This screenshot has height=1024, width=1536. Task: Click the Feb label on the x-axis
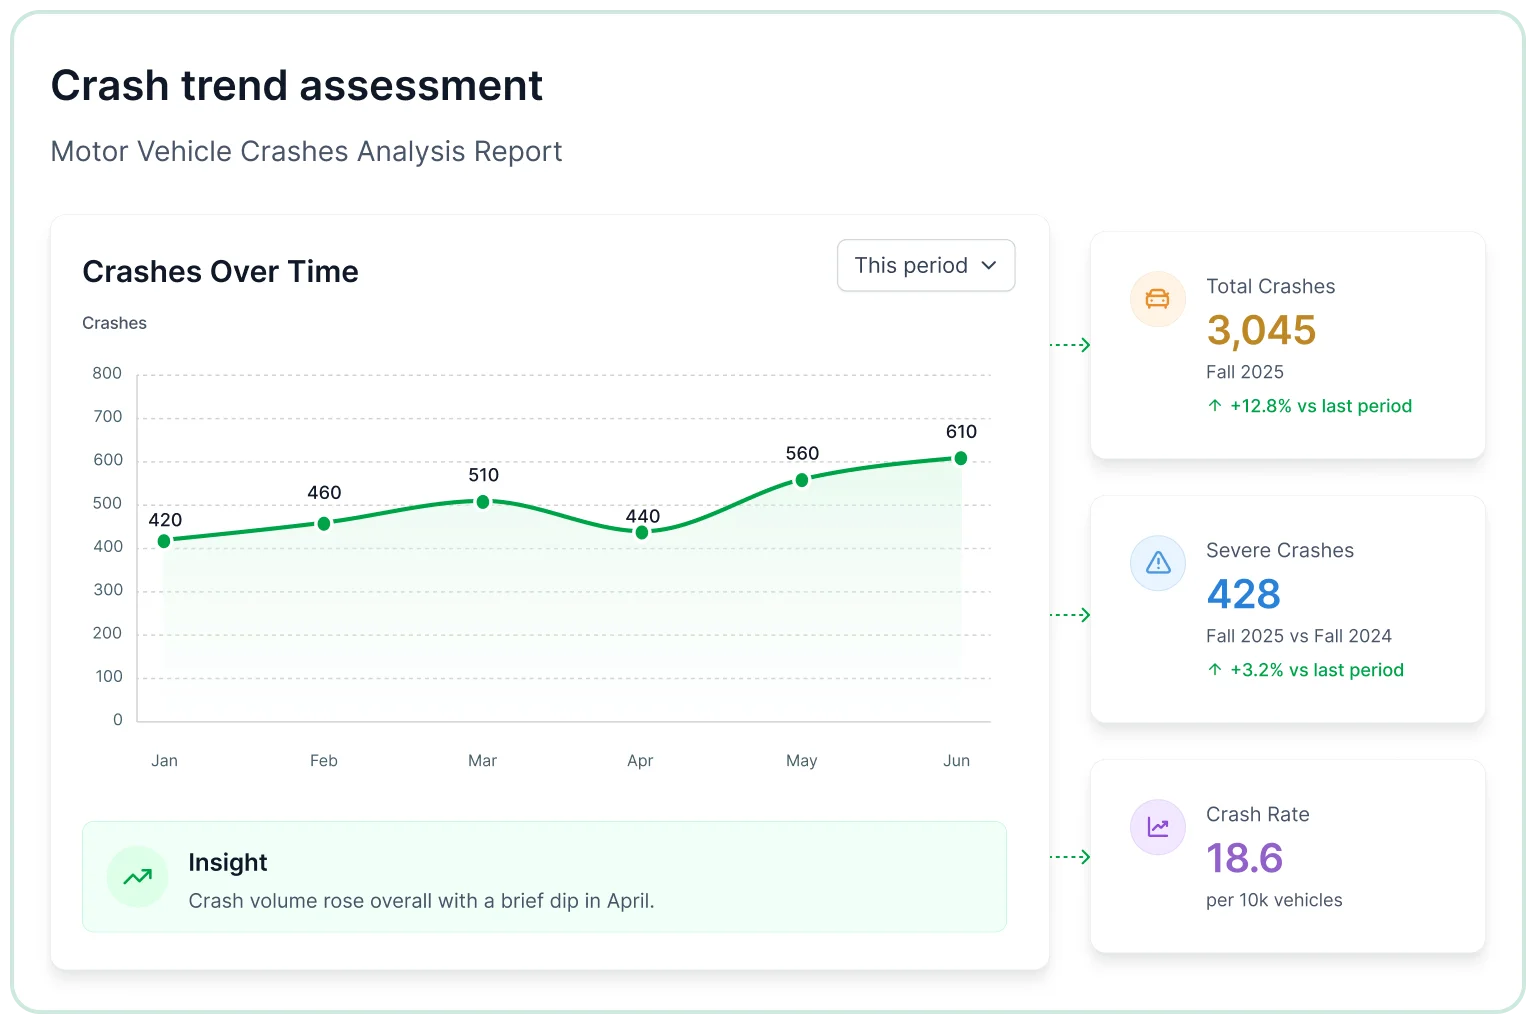pos(323,760)
